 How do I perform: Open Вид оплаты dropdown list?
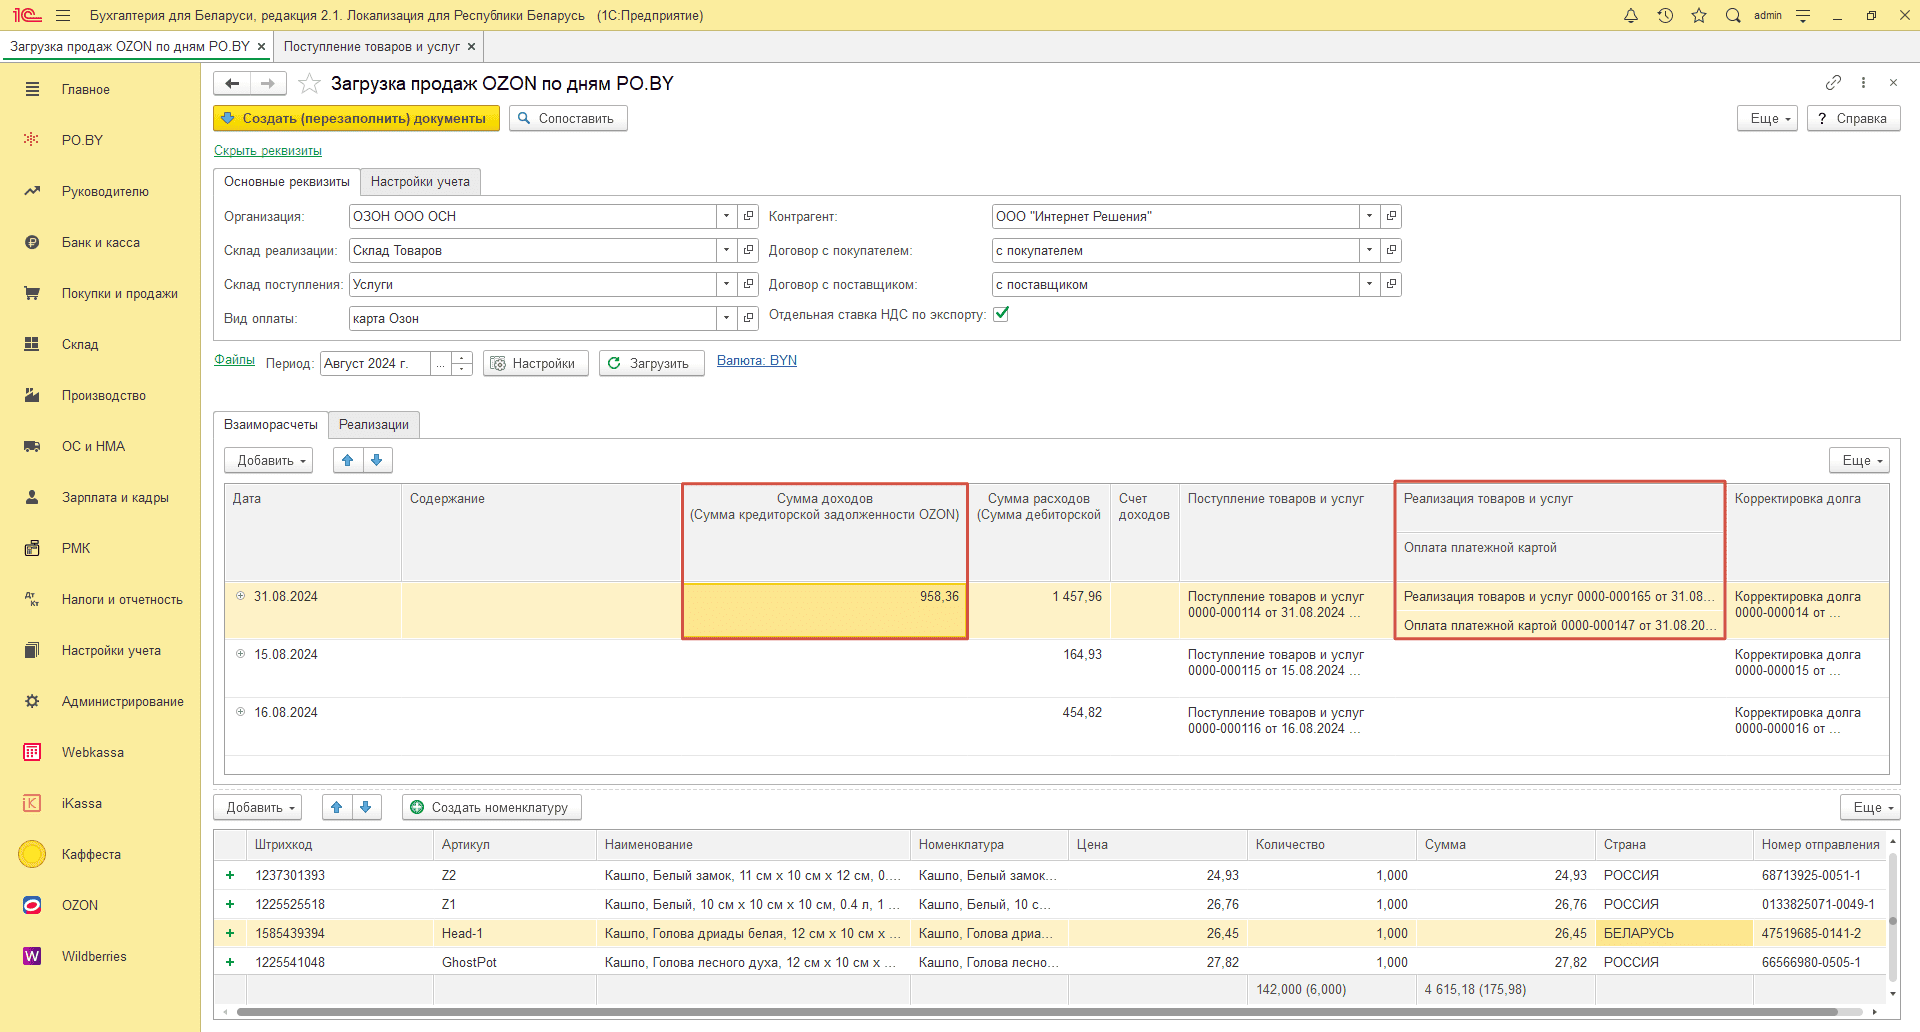click(x=727, y=318)
